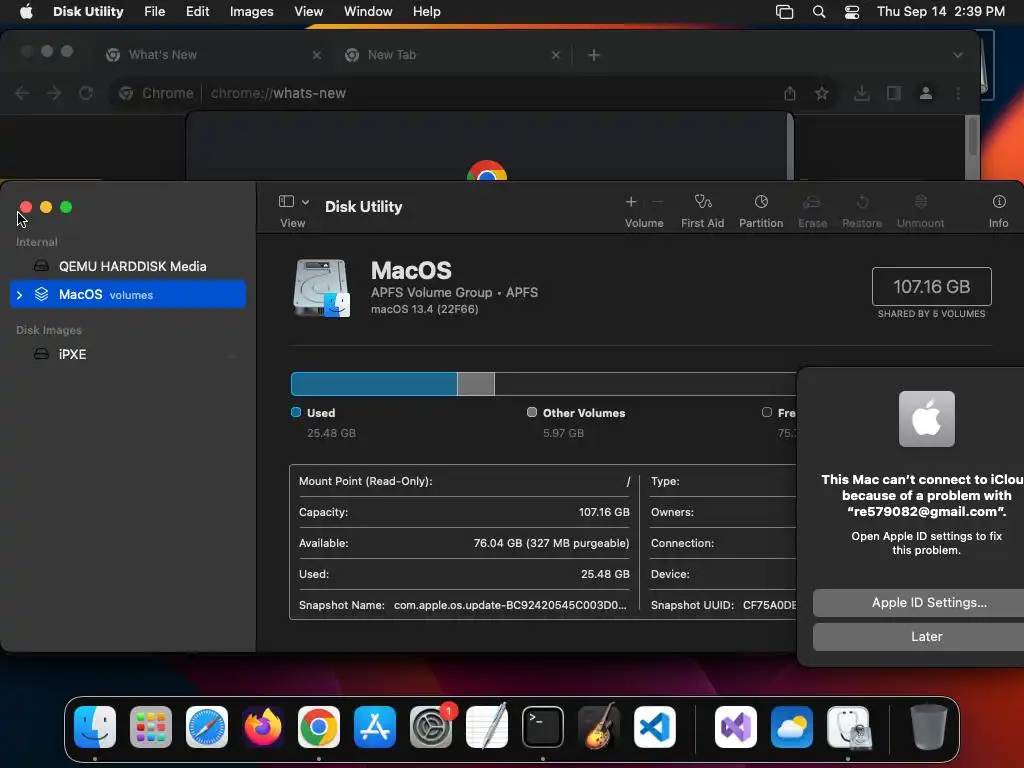Click the Spotlight search icon
1024x768 pixels.
tap(819, 12)
